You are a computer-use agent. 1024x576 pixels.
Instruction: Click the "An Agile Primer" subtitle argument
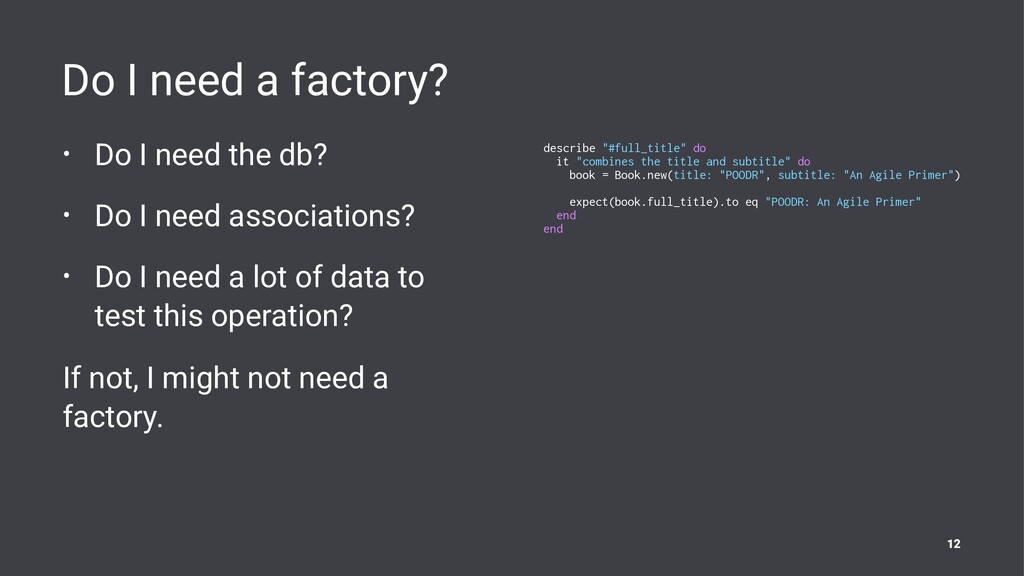899,175
